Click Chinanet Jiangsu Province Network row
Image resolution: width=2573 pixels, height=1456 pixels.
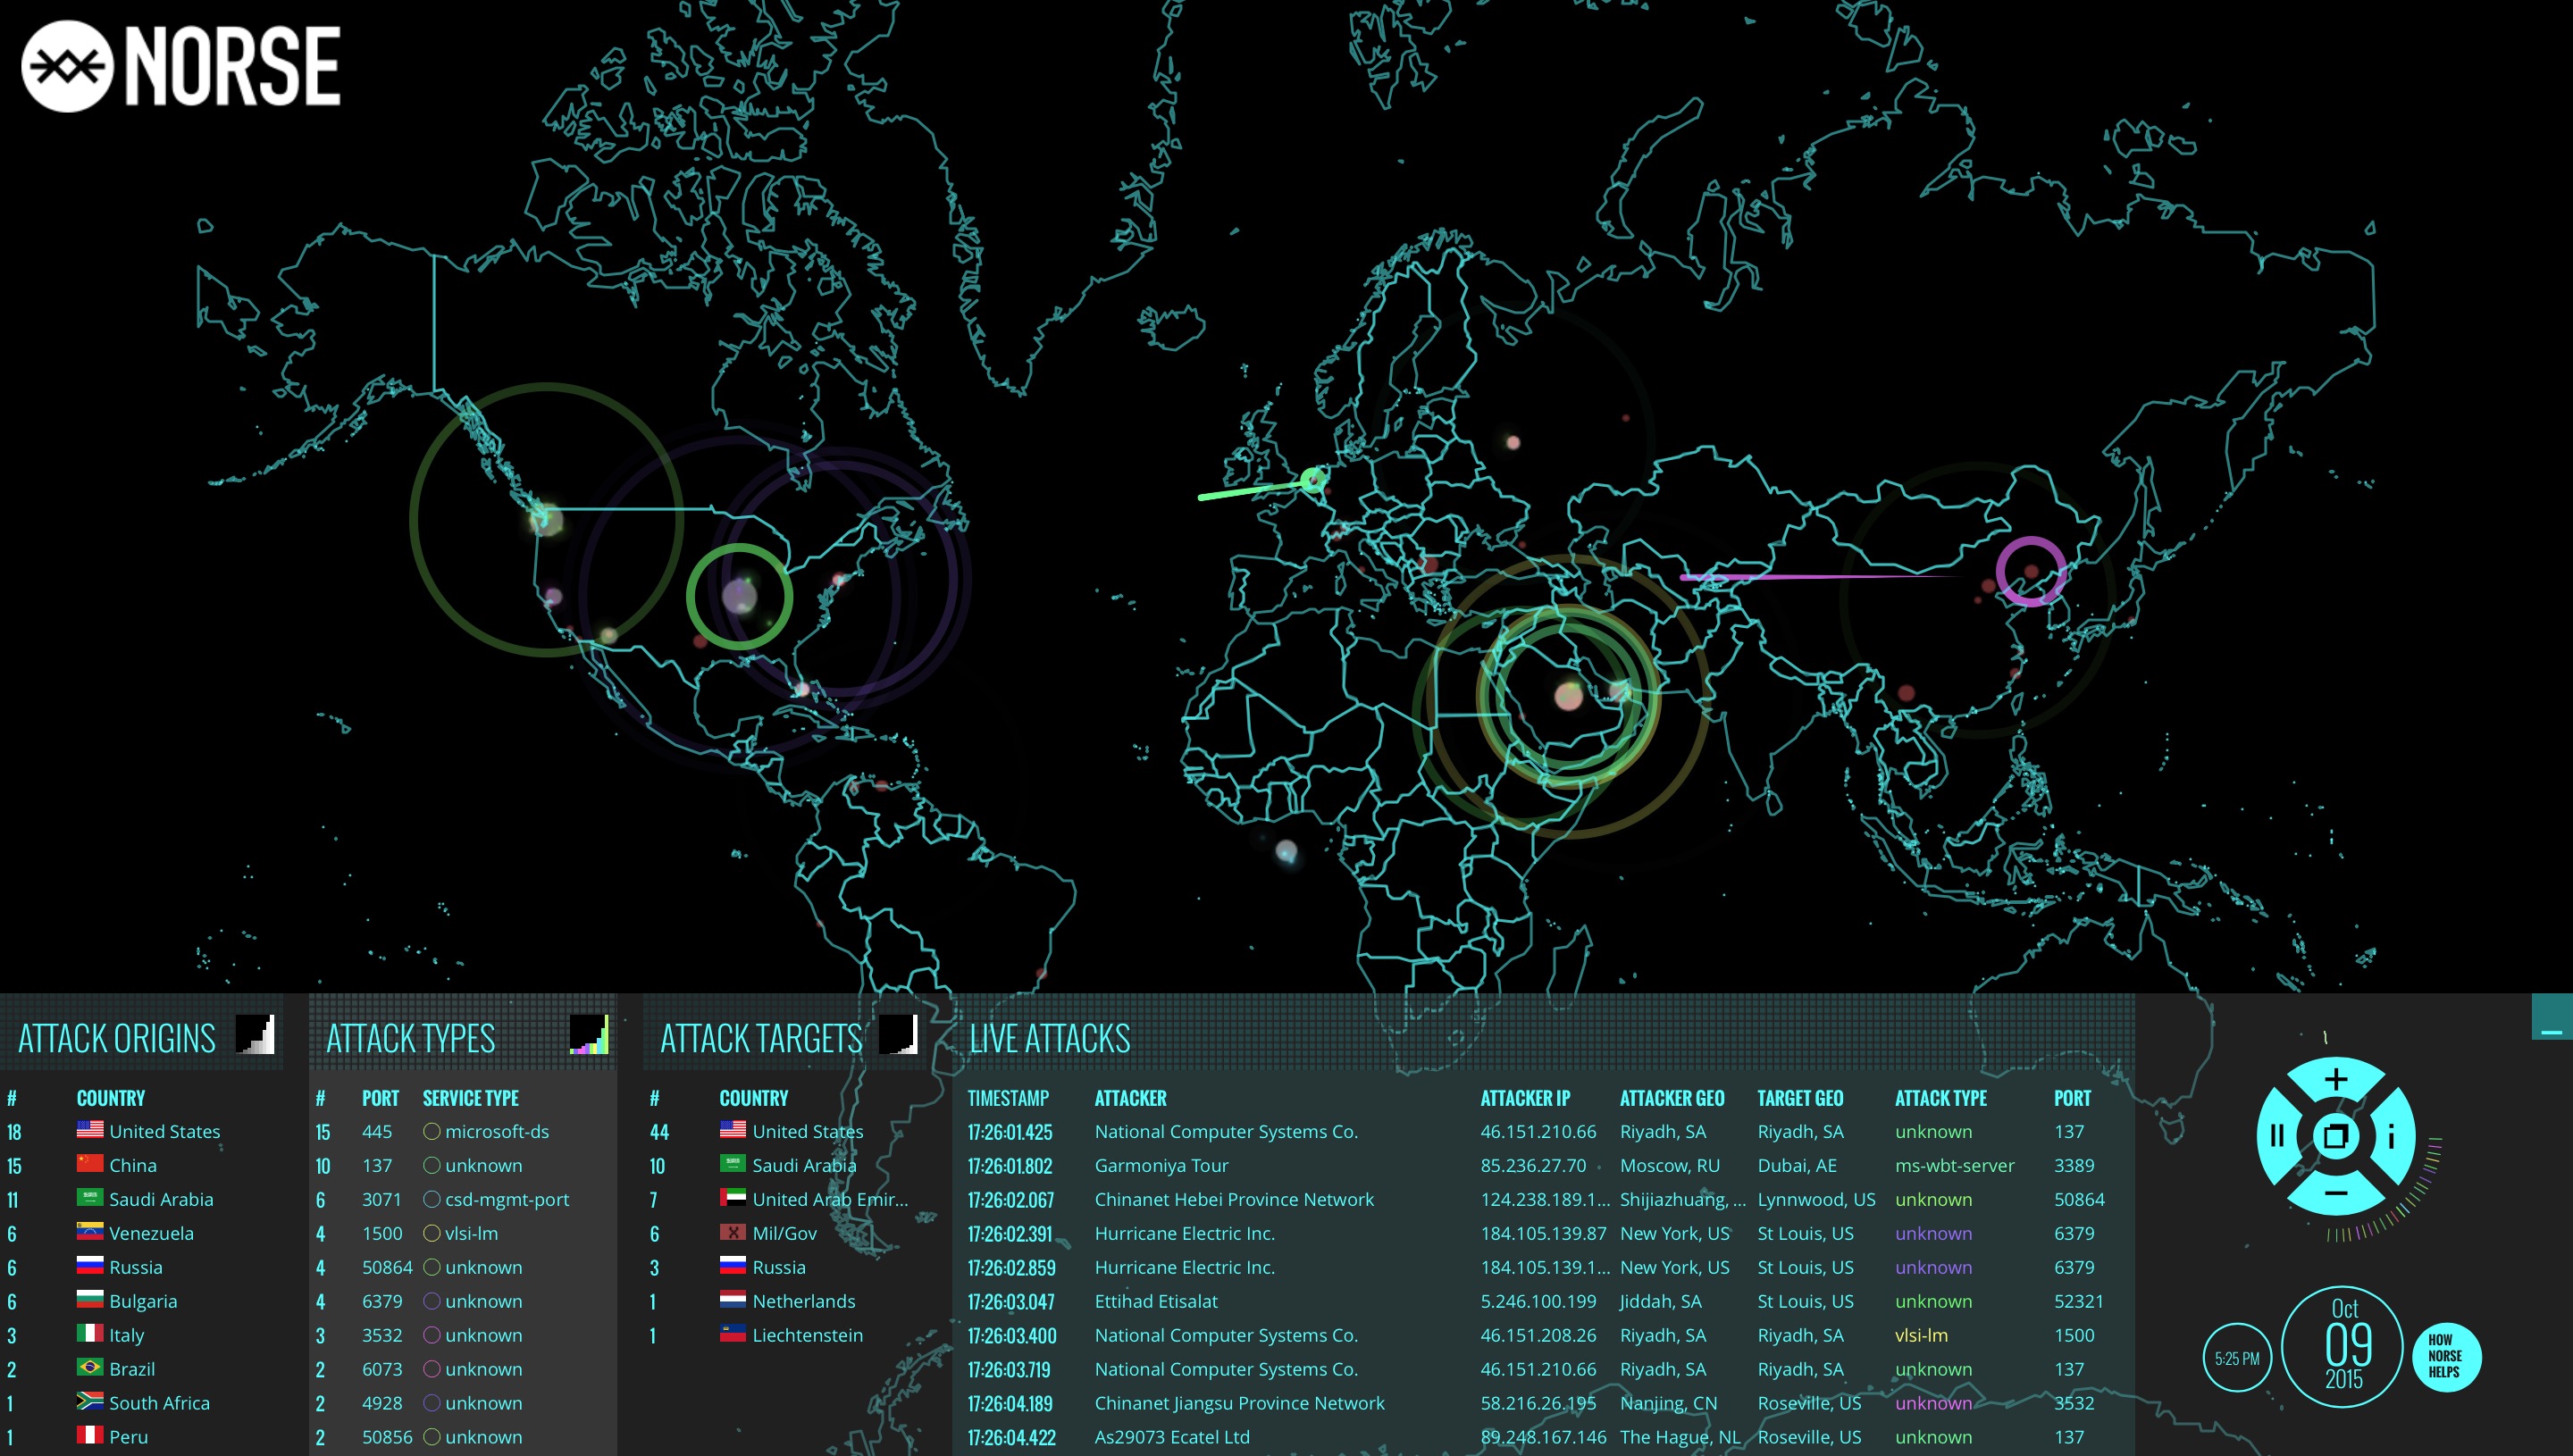1542,1403
